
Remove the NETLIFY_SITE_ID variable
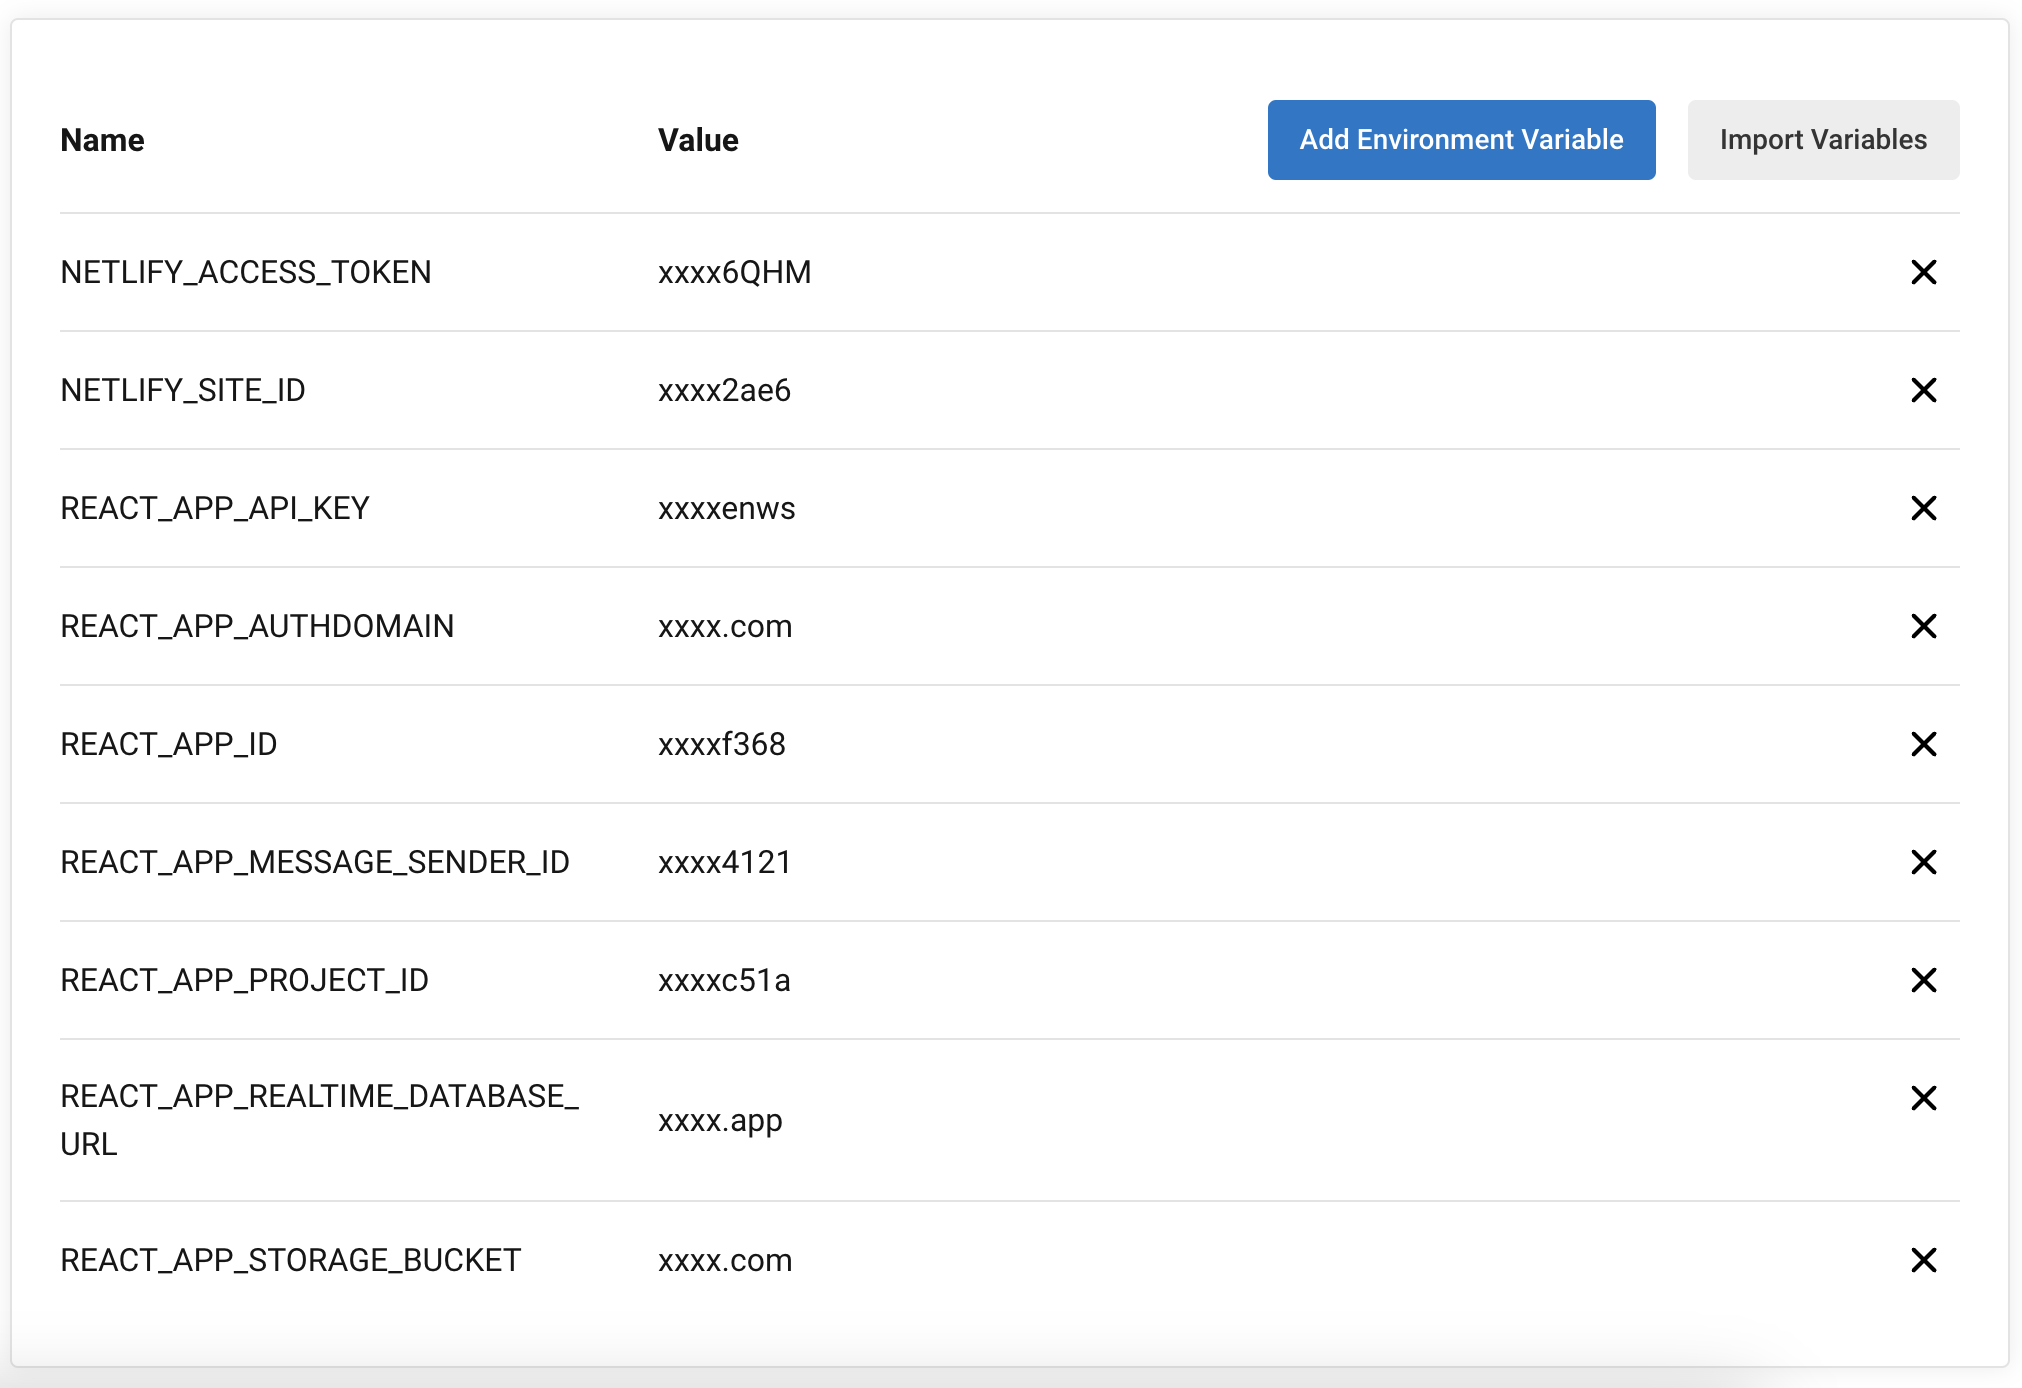[1923, 390]
